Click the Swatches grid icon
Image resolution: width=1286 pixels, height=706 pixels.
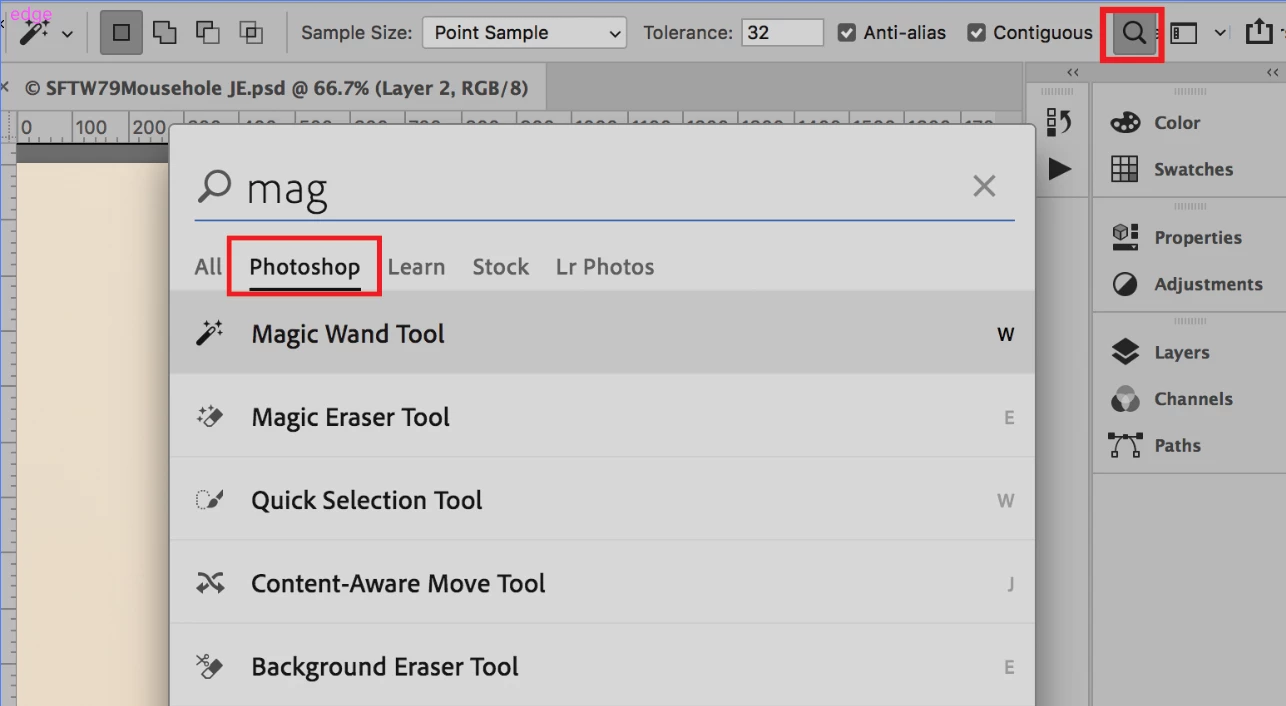(1125, 169)
